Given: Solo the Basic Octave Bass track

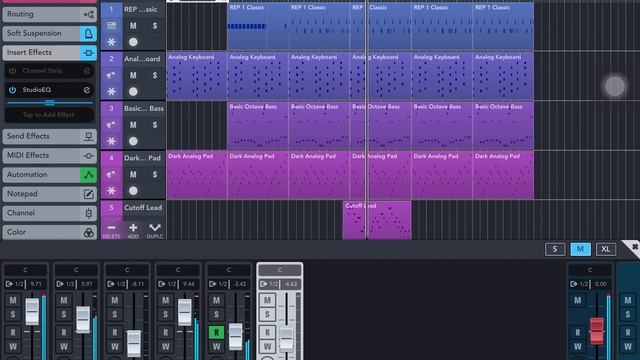Looking at the screenshot, I should [x=155, y=125].
